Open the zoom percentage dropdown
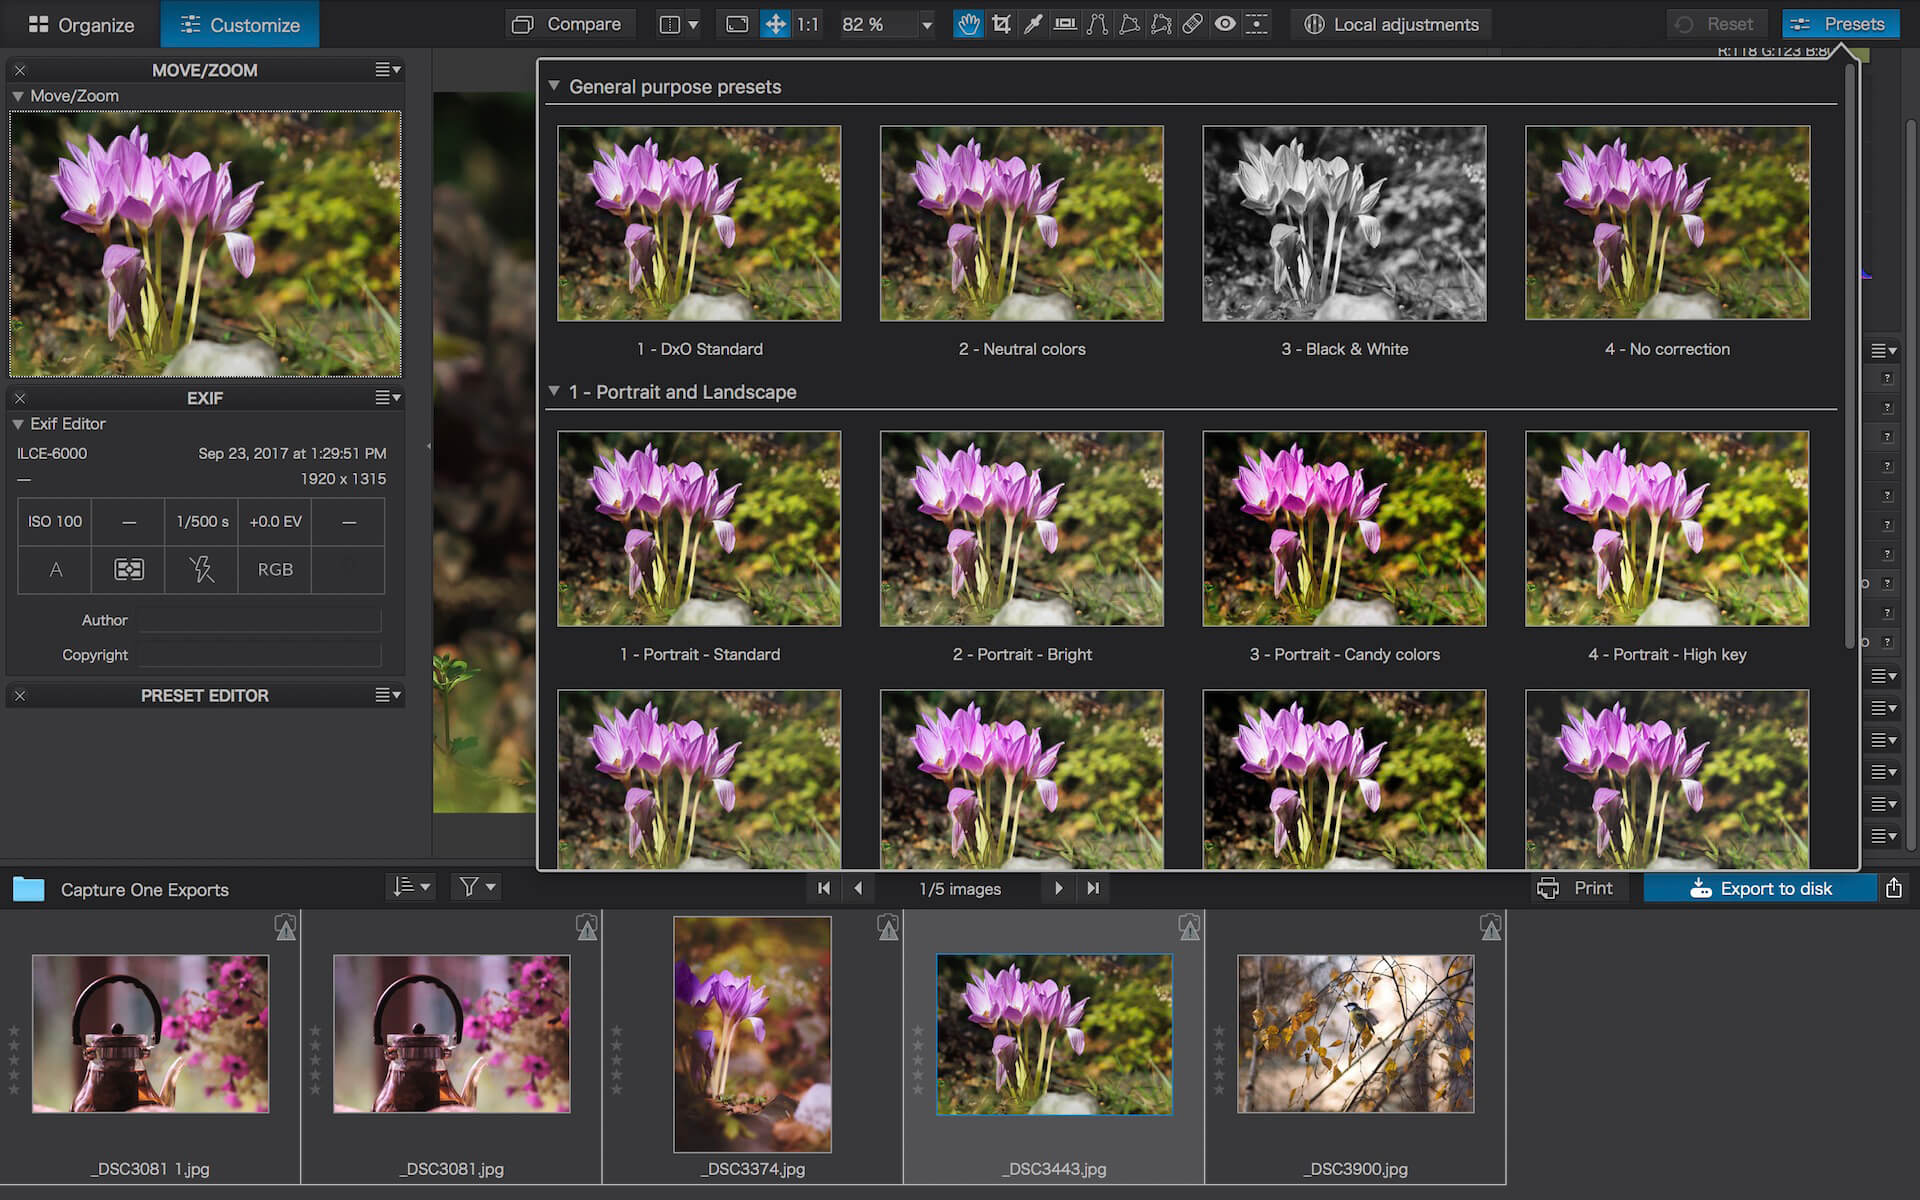Viewport: 1920px width, 1200px height. pos(925,24)
